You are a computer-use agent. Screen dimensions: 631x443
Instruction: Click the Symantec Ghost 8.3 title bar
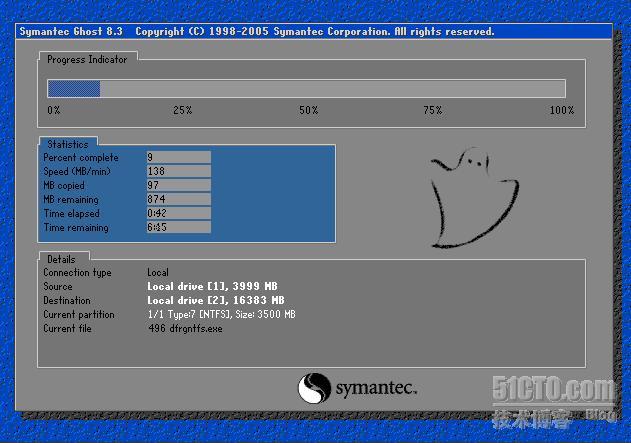[x=314, y=31]
